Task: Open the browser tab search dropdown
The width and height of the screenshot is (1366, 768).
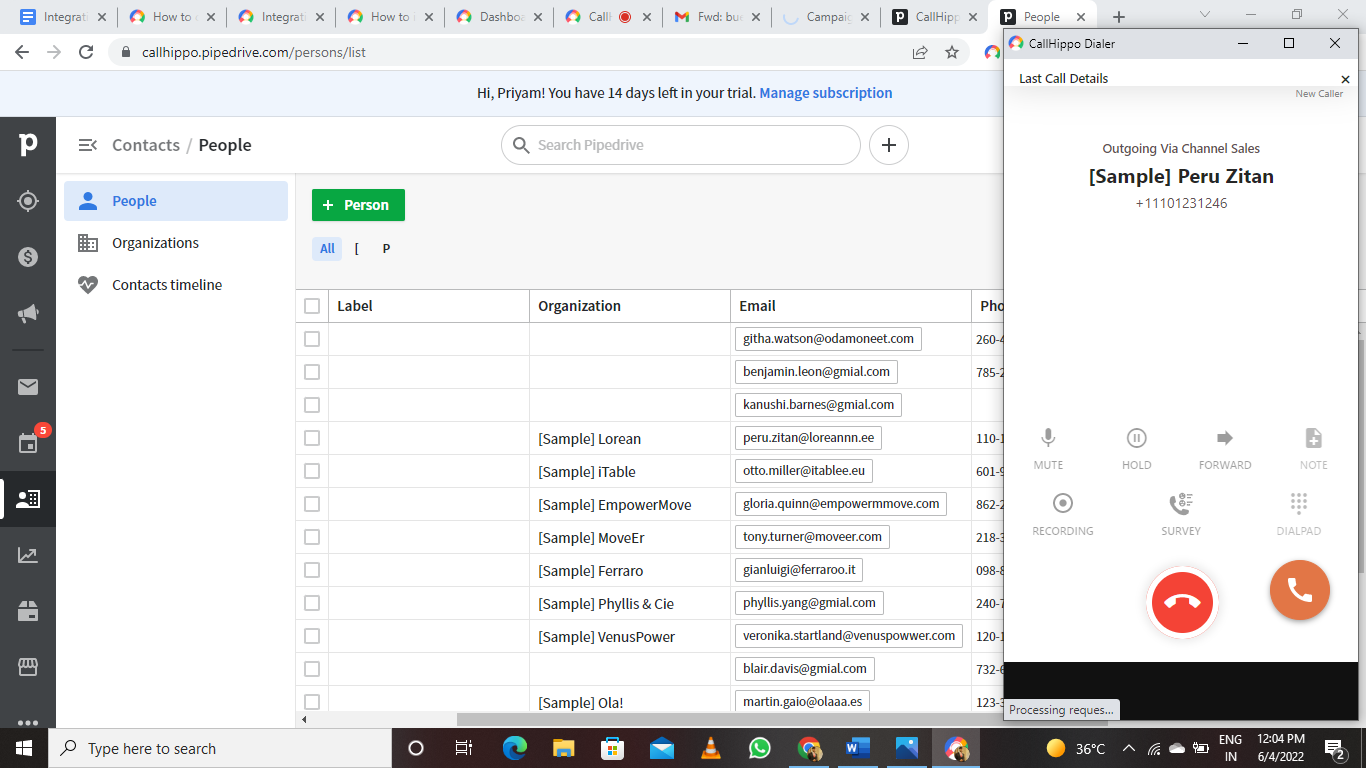Action: [1204, 15]
